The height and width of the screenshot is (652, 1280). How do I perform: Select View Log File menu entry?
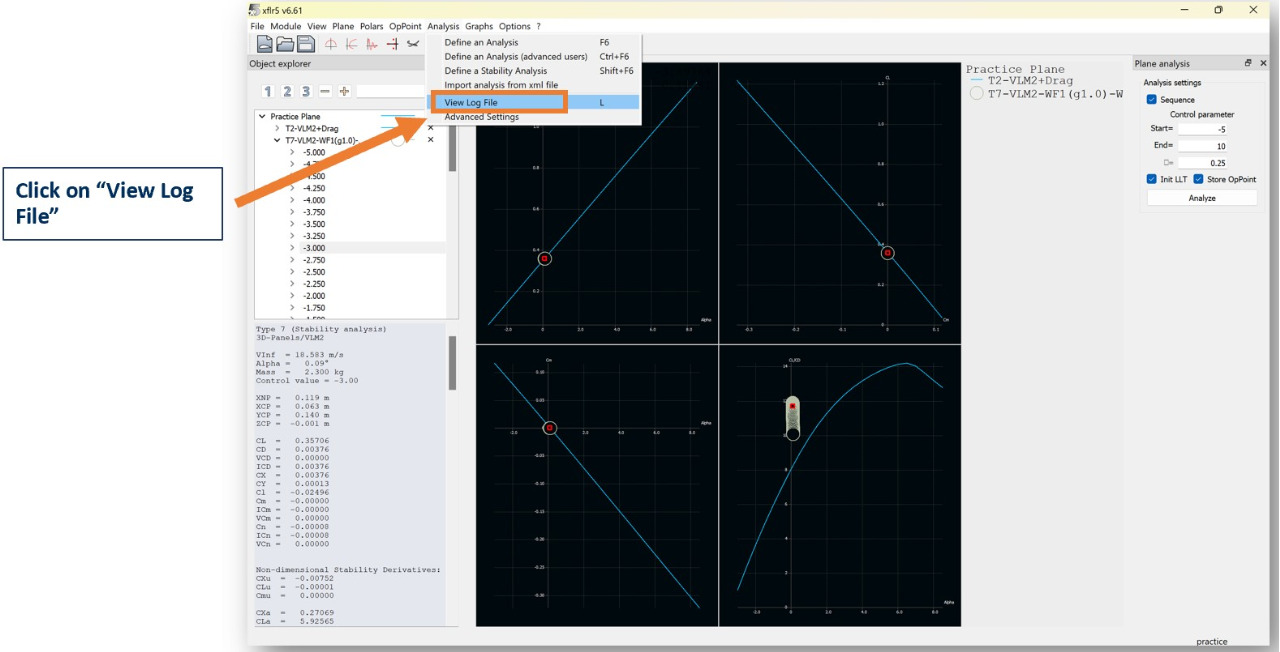471,103
